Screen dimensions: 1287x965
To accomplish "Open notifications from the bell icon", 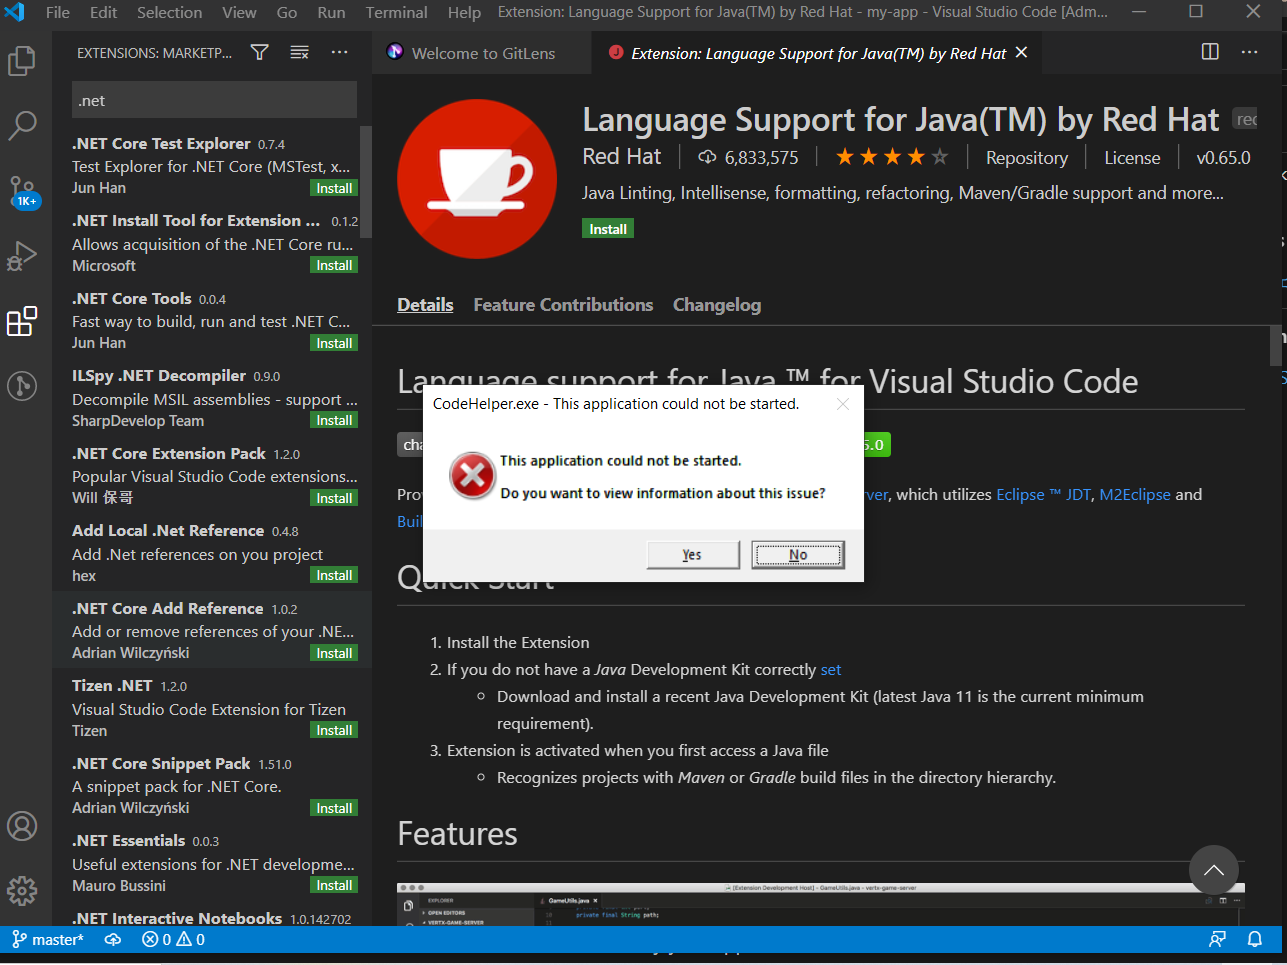I will tap(1257, 939).
